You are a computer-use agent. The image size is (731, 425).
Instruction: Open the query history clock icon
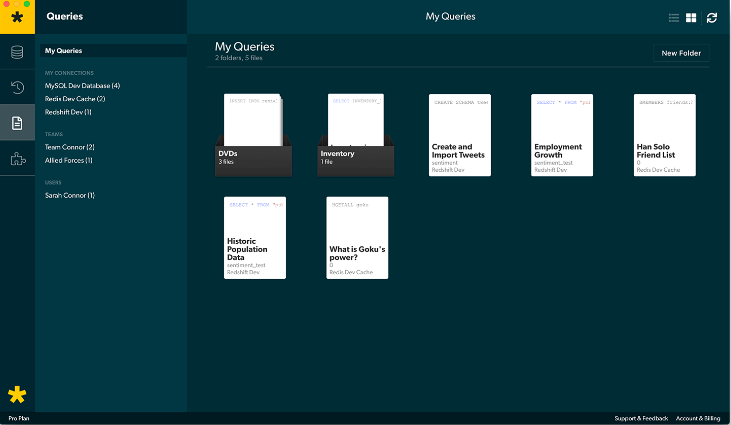[17, 87]
